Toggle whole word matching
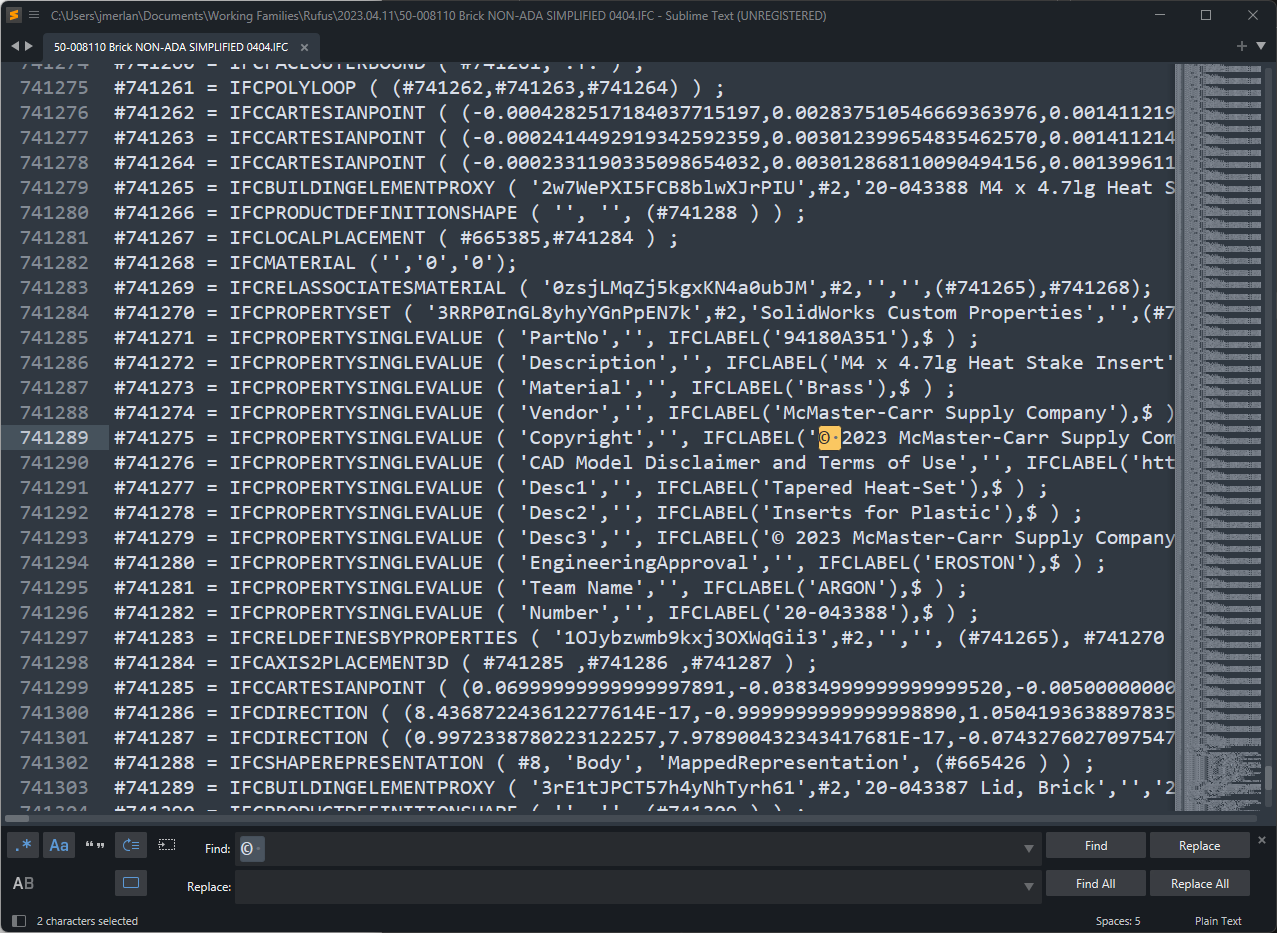This screenshot has height=933, width=1277. pos(95,846)
